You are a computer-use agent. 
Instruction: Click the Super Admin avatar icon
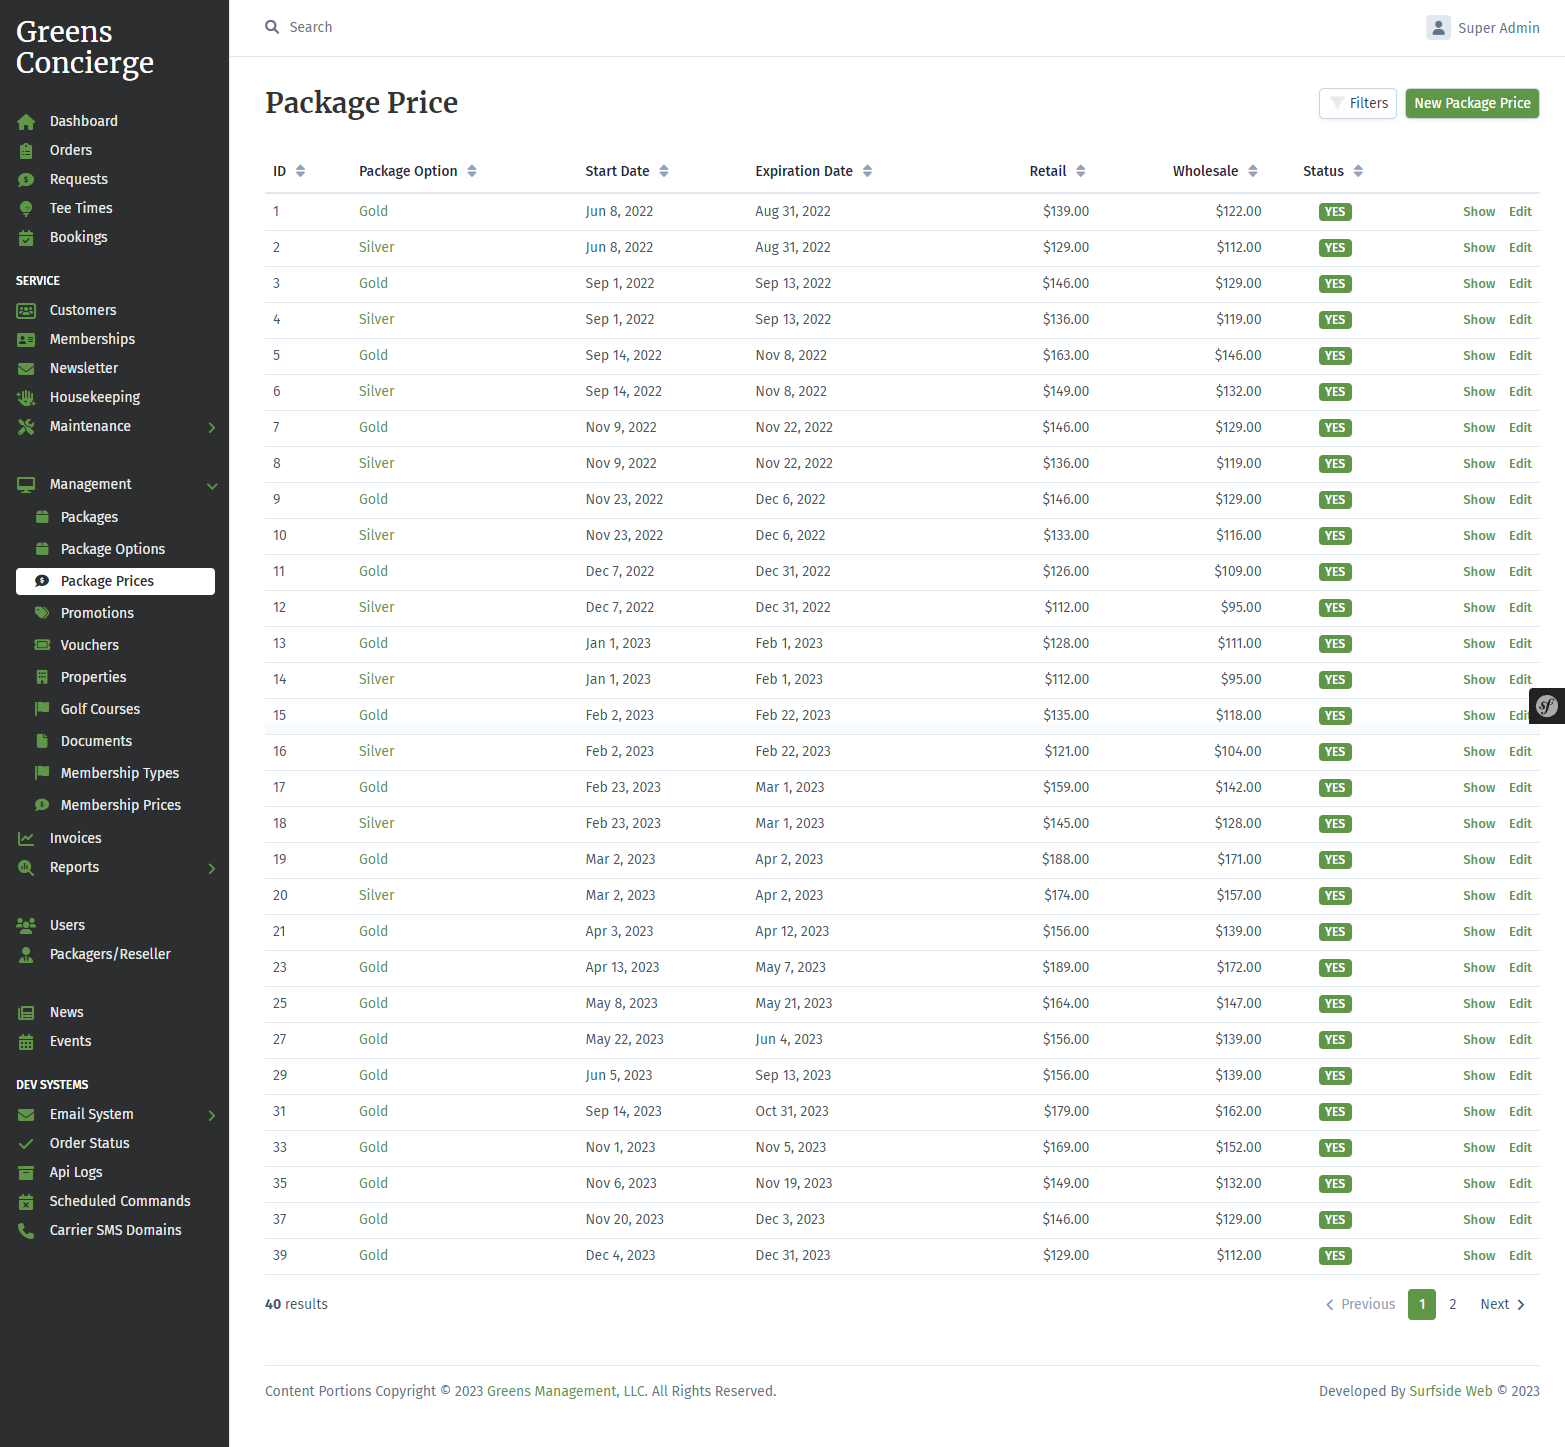click(x=1438, y=28)
